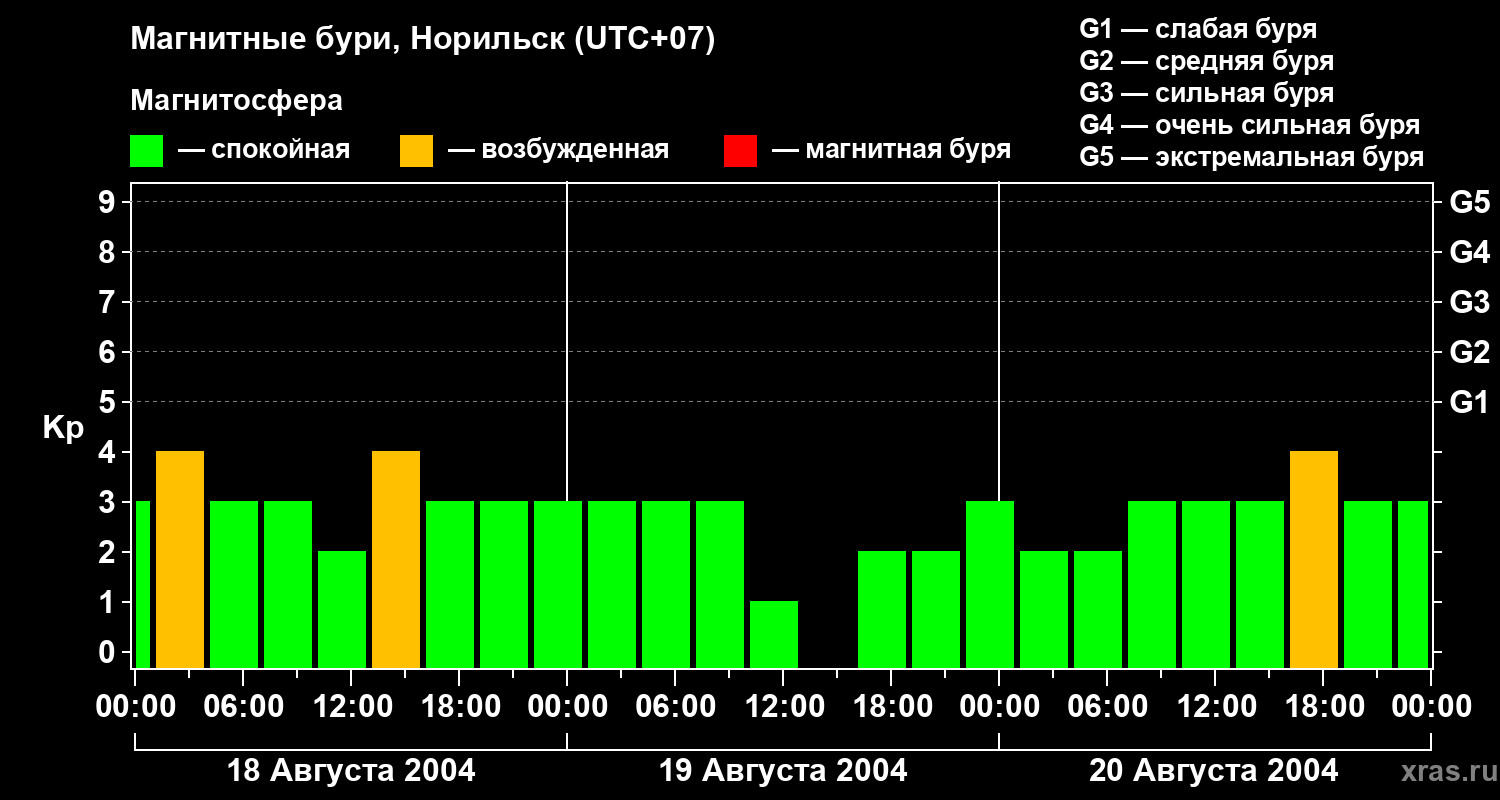The height and width of the screenshot is (800, 1500).
Task: Click the 'G5 — экстремальная буря' line
Action: tap(1252, 157)
